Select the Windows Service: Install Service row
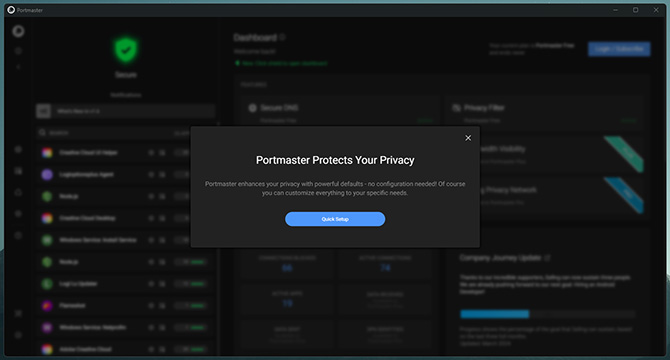Viewport: 670px width, 360px height. (125, 240)
